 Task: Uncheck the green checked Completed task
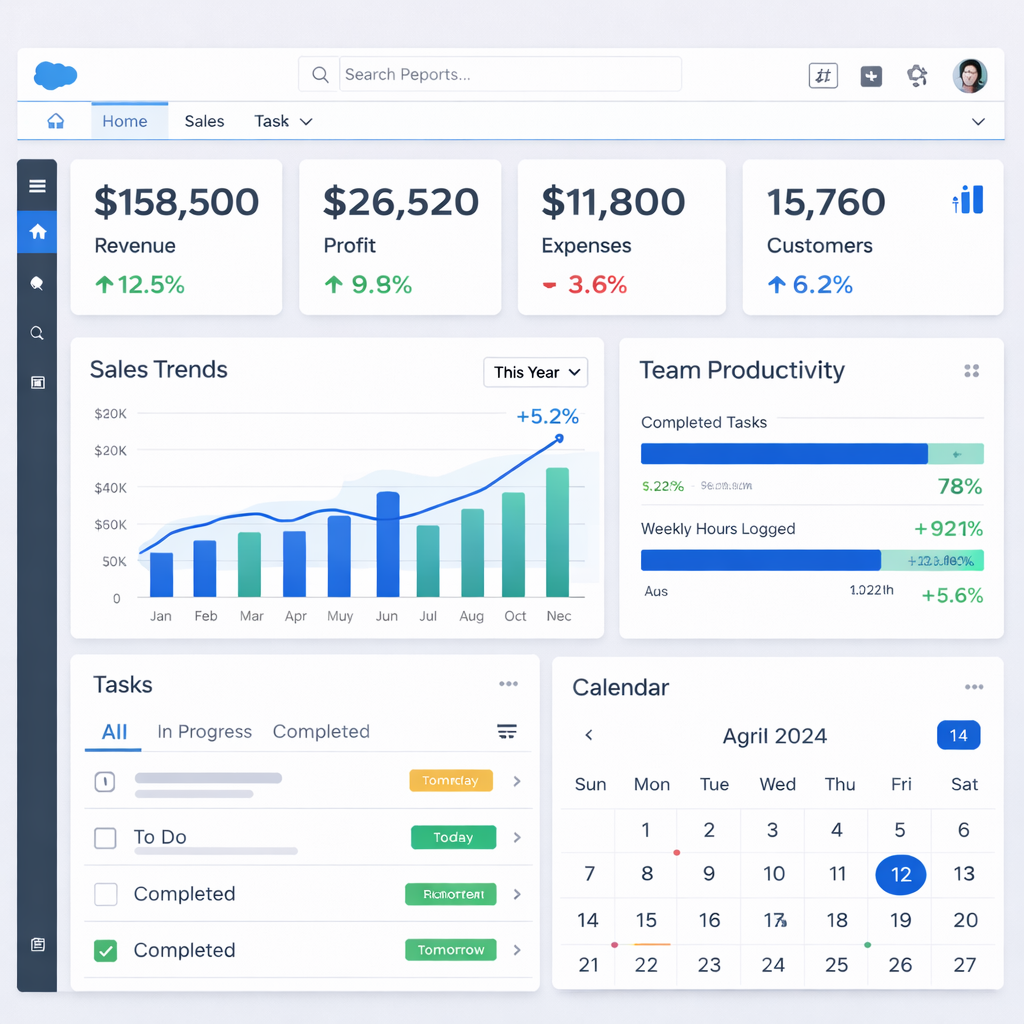tap(105, 951)
